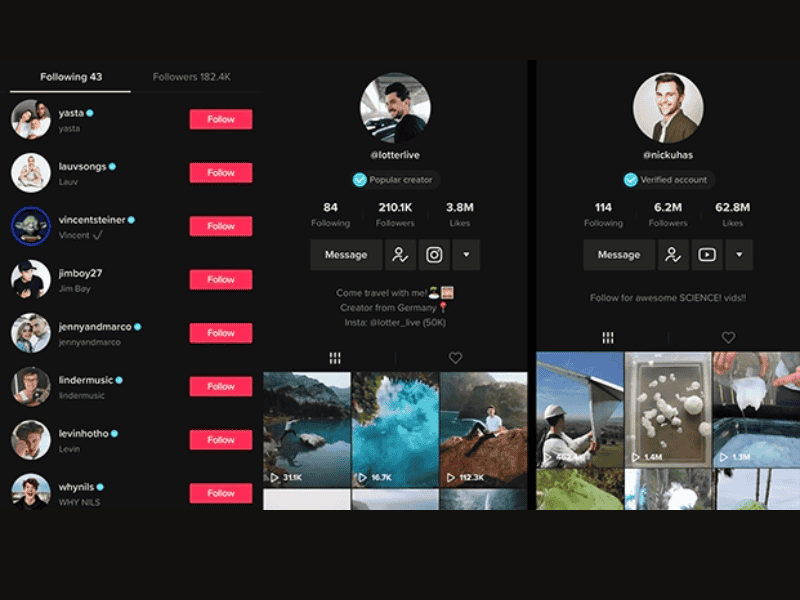Open YouTube link on nickuhas profile

(707, 255)
